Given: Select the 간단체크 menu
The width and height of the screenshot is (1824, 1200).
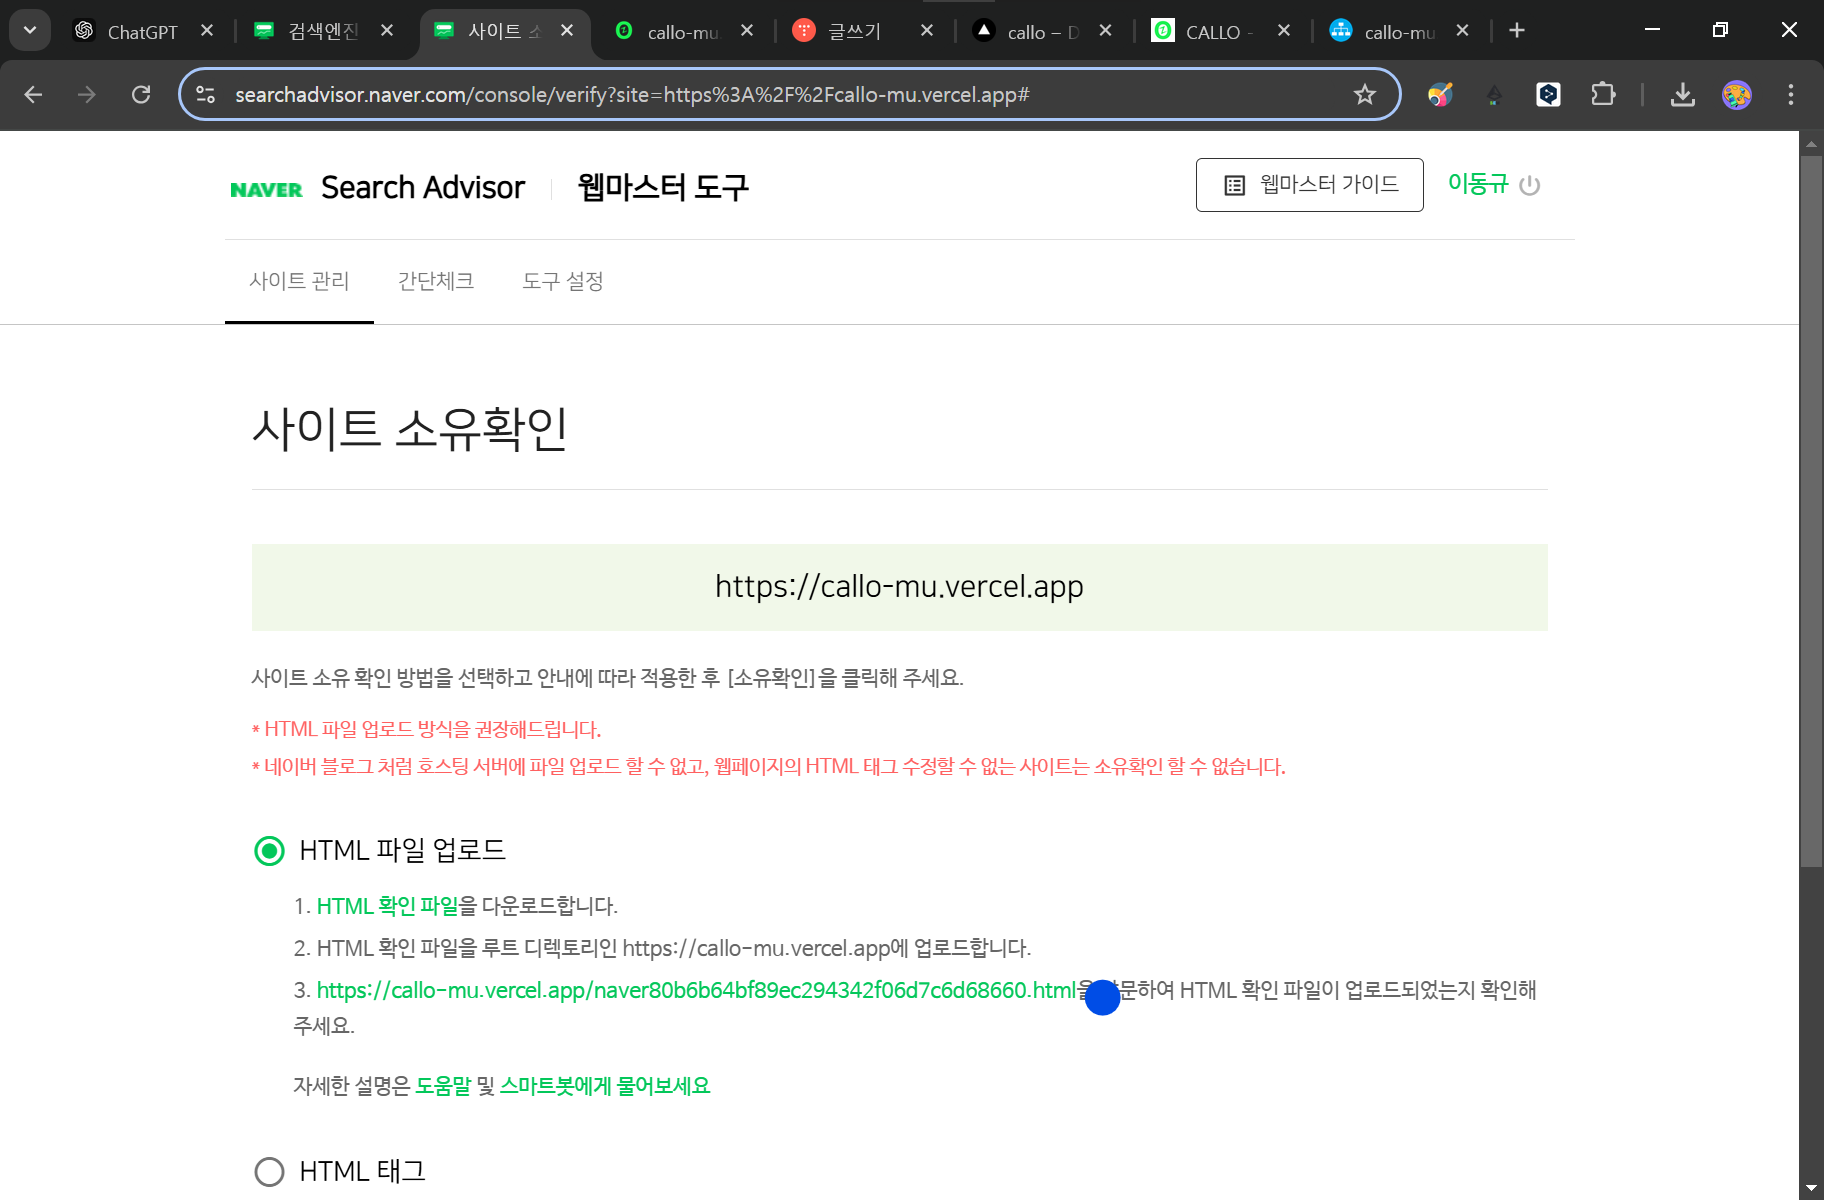Looking at the screenshot, I should point(435,281).
